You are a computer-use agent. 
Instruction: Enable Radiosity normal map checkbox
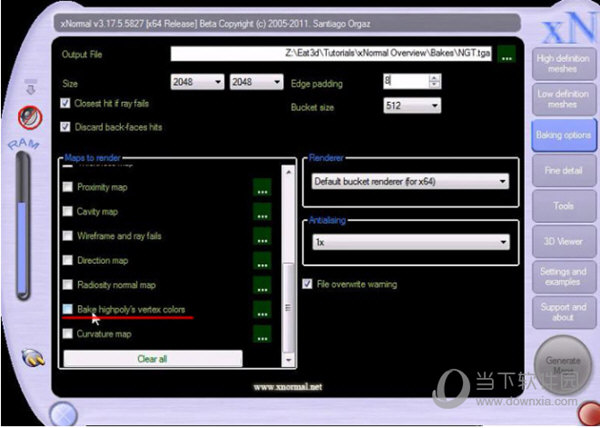[68, 285]
